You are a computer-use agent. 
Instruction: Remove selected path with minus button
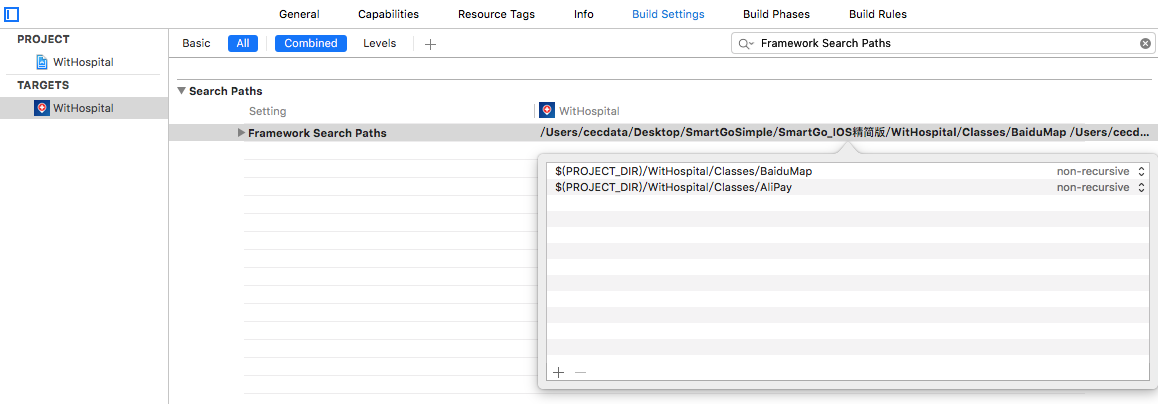pos(580,372)
